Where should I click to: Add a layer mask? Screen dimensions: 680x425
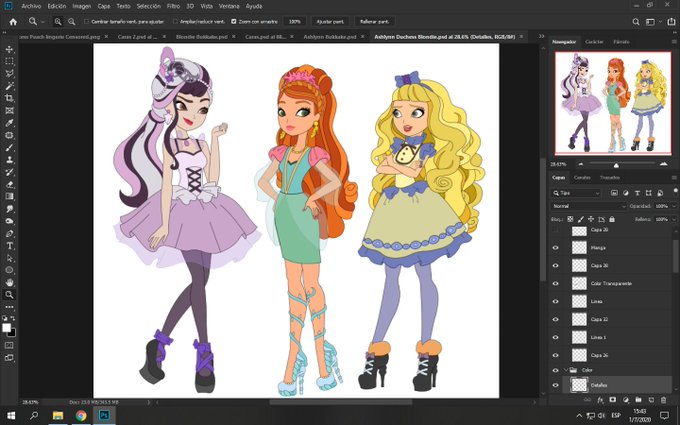pos(613,400)
